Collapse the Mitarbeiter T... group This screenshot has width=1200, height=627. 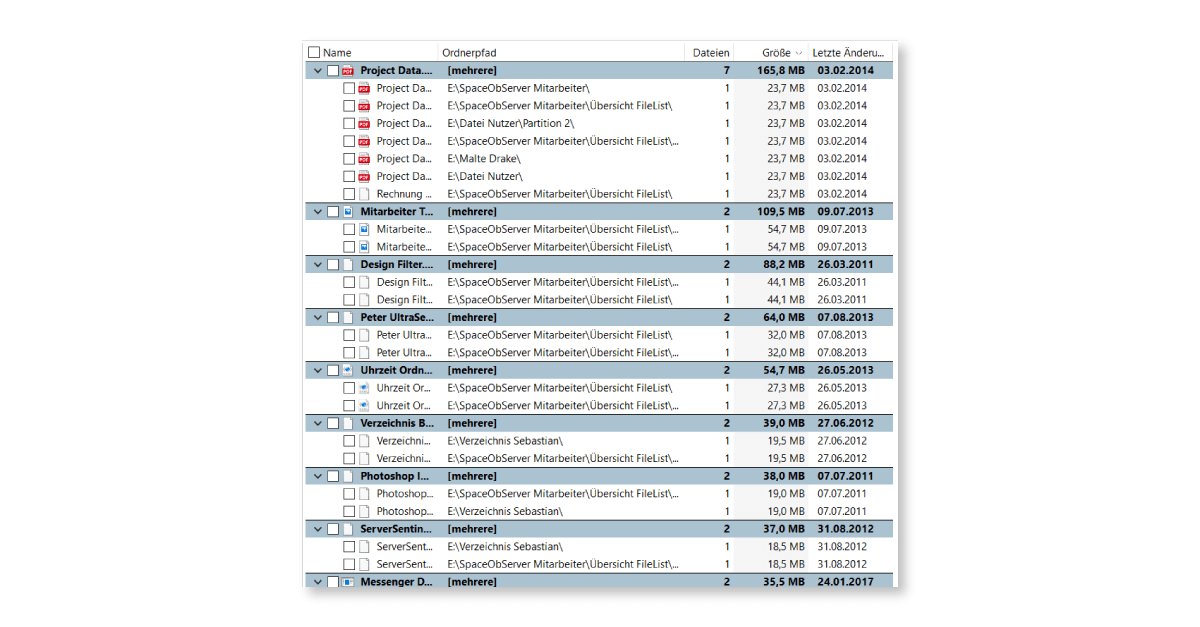[x=318, y=212]
